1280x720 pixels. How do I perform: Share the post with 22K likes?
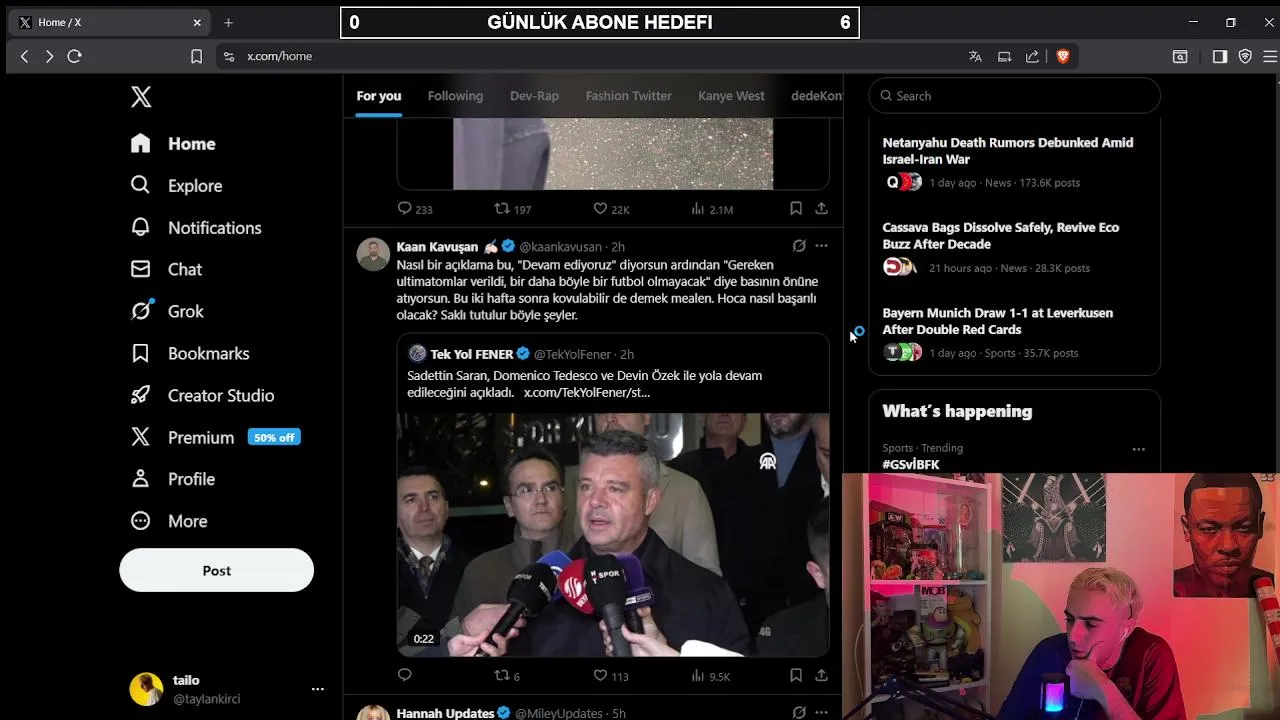pos(821,209)
